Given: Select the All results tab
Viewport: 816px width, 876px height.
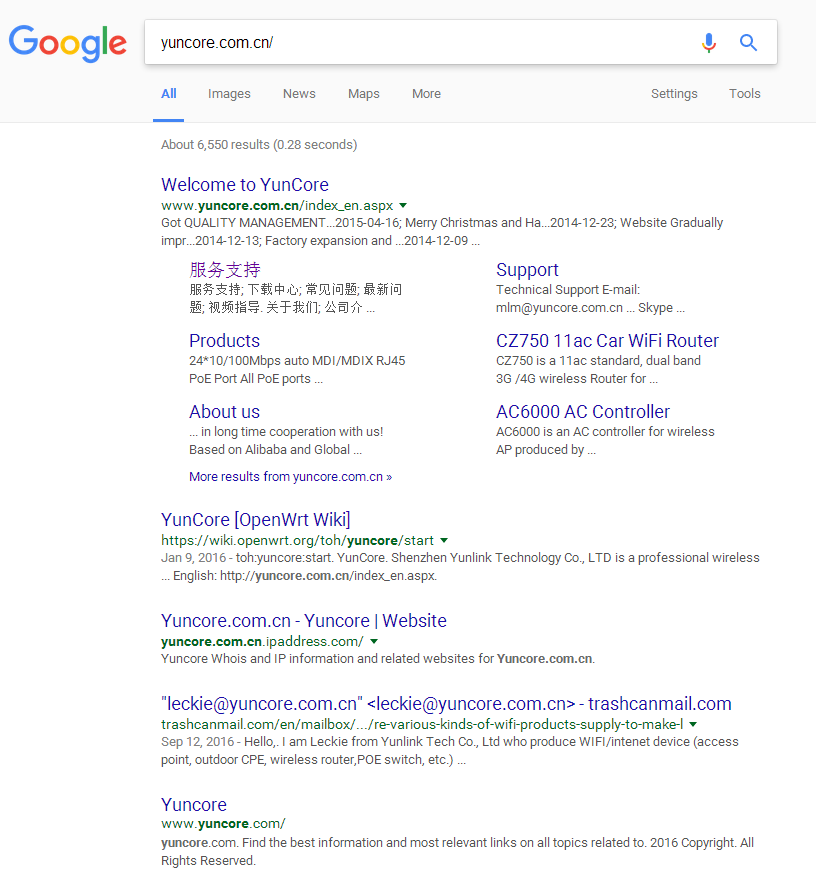Looking at the screenshot, I should pos(169,94).
